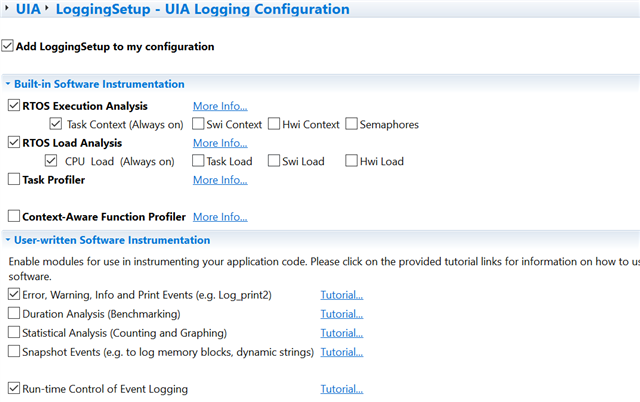The height and width of the screenshot is (402, 640).
Task: Open Tutorial for Duration Analysis
Action: pos(341,314)
